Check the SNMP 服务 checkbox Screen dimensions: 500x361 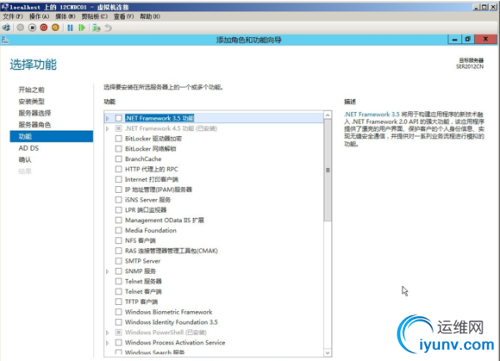pyautogui.click(x=118, y=271)
